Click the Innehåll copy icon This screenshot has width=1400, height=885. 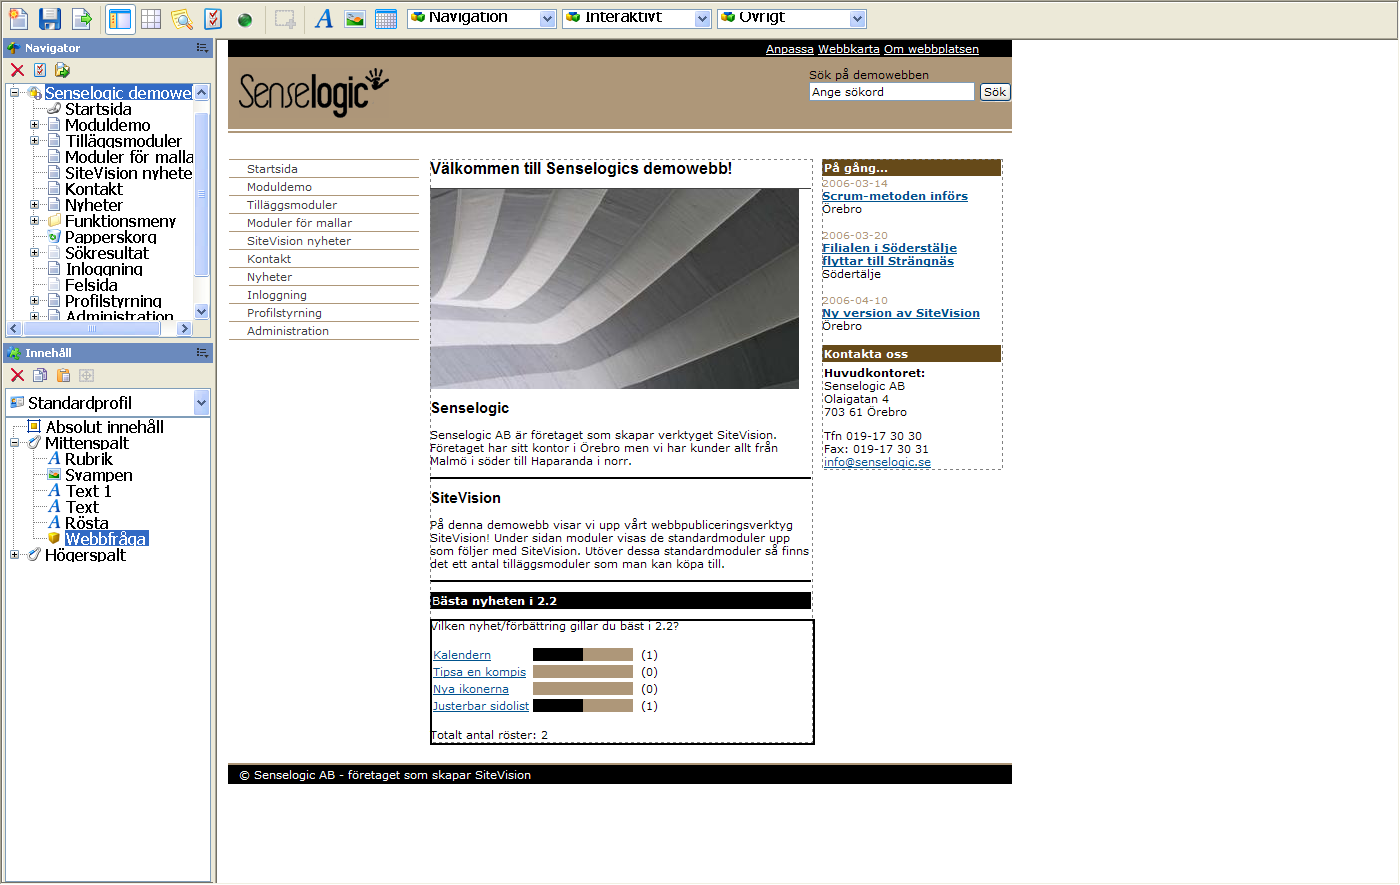[x=40, y=375]
